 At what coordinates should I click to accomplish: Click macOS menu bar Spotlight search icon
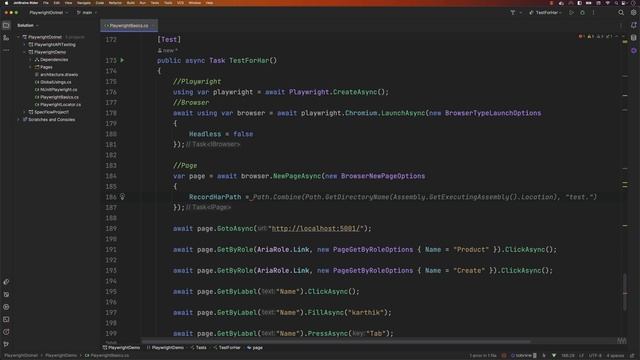tap(617, 3)
